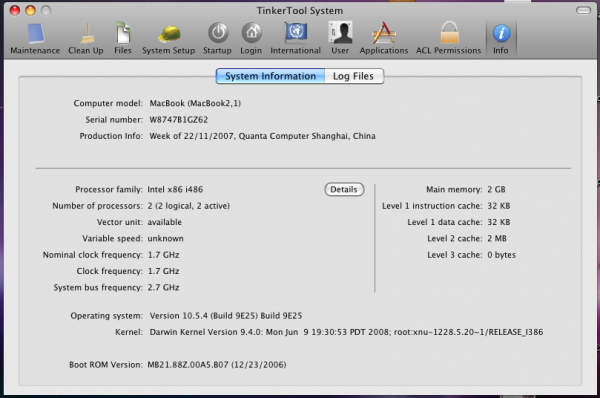
Task: Open the Login house pane
Action: (x=251, y=39)
